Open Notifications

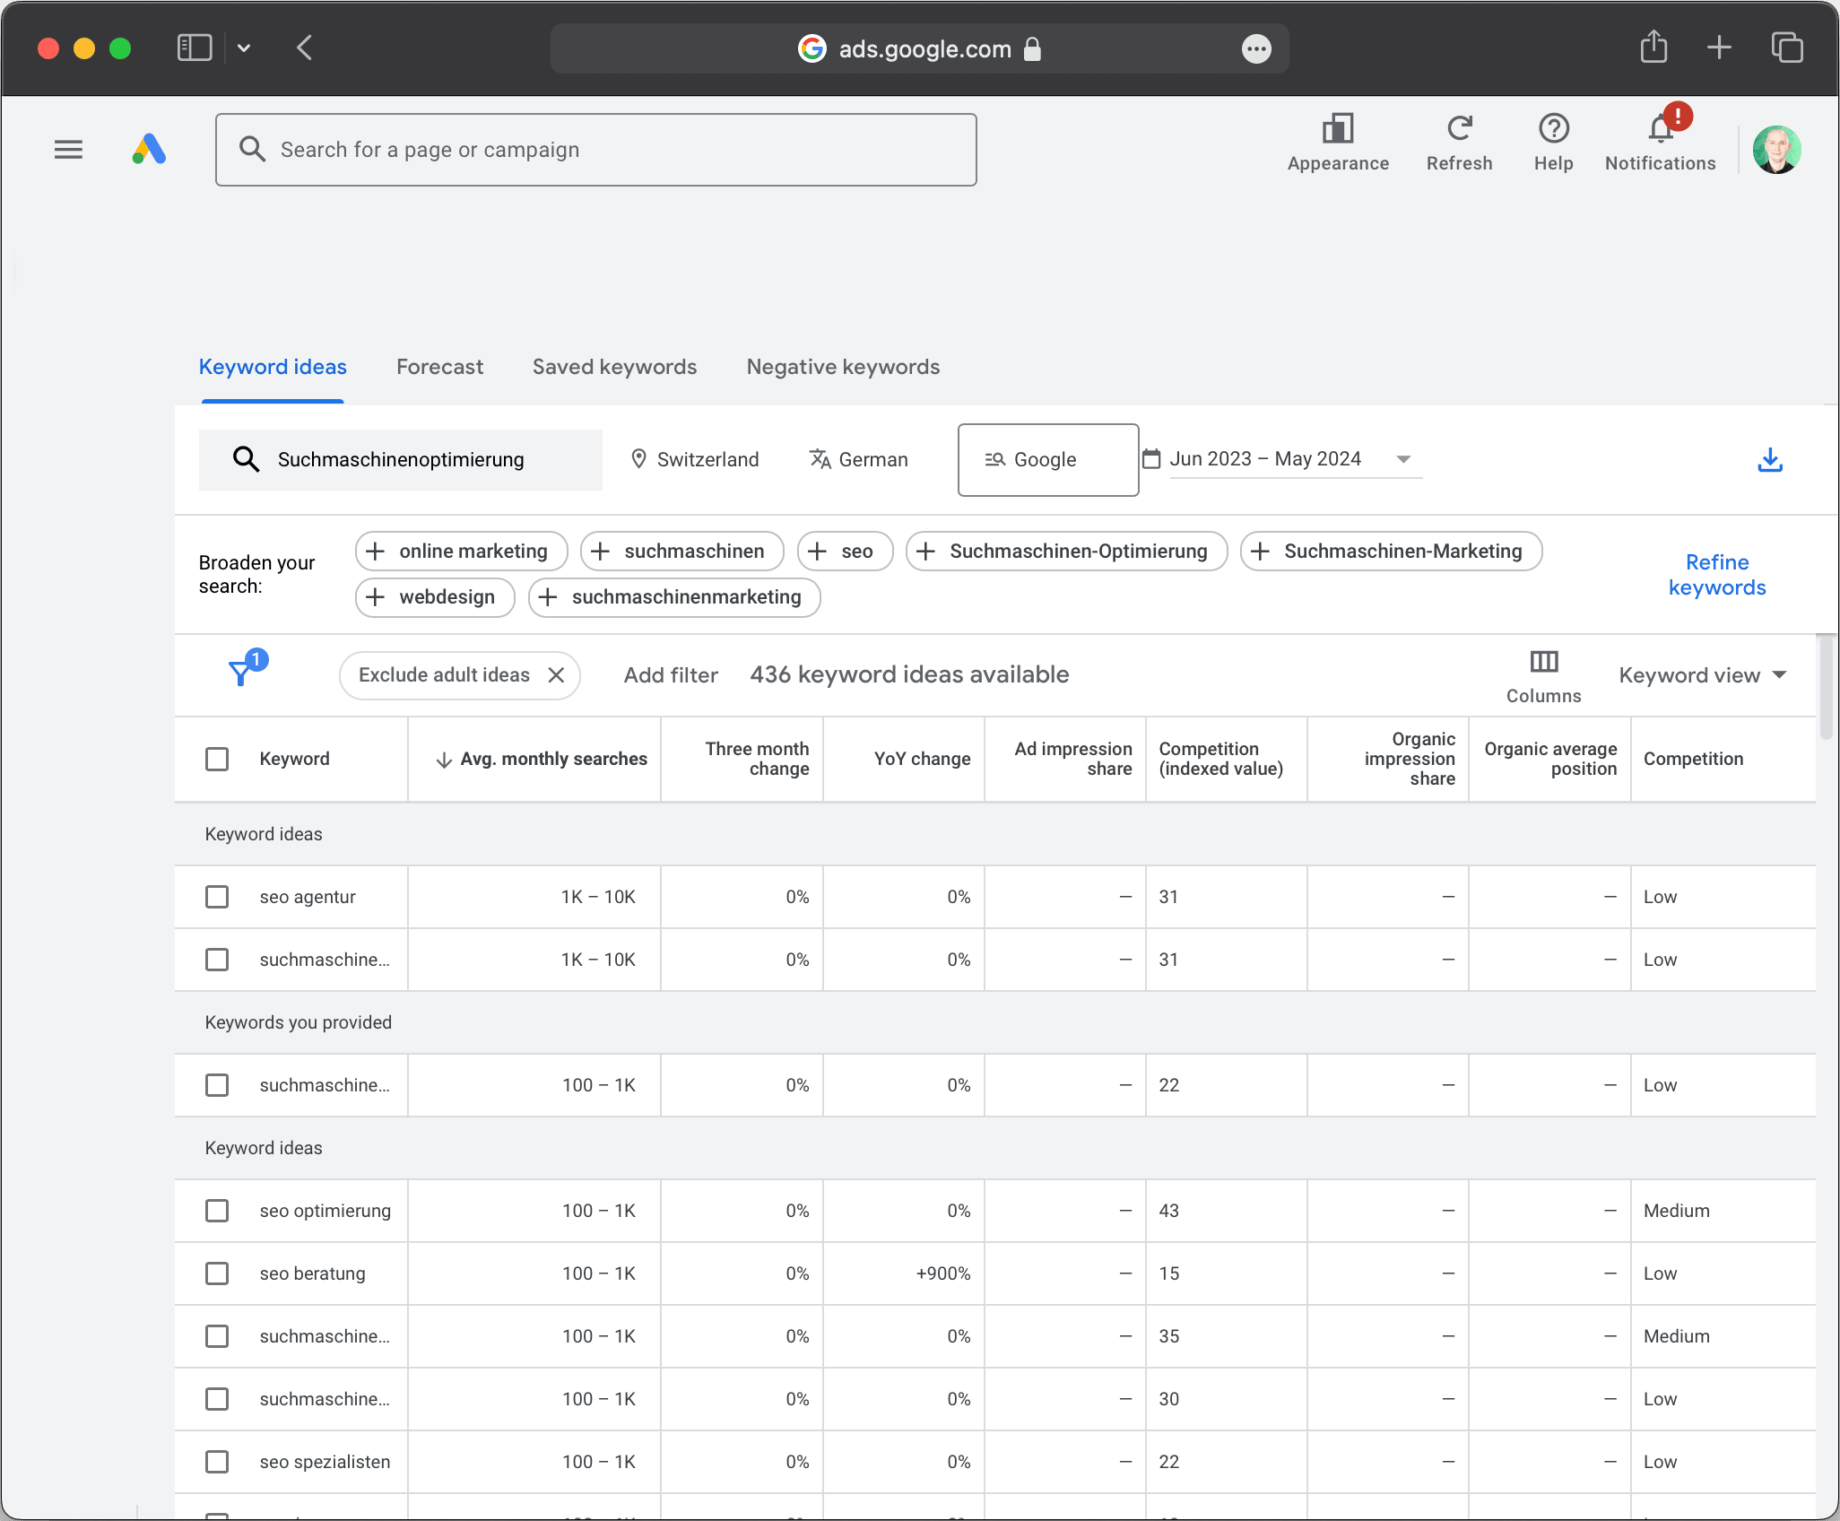[1659, 140]
